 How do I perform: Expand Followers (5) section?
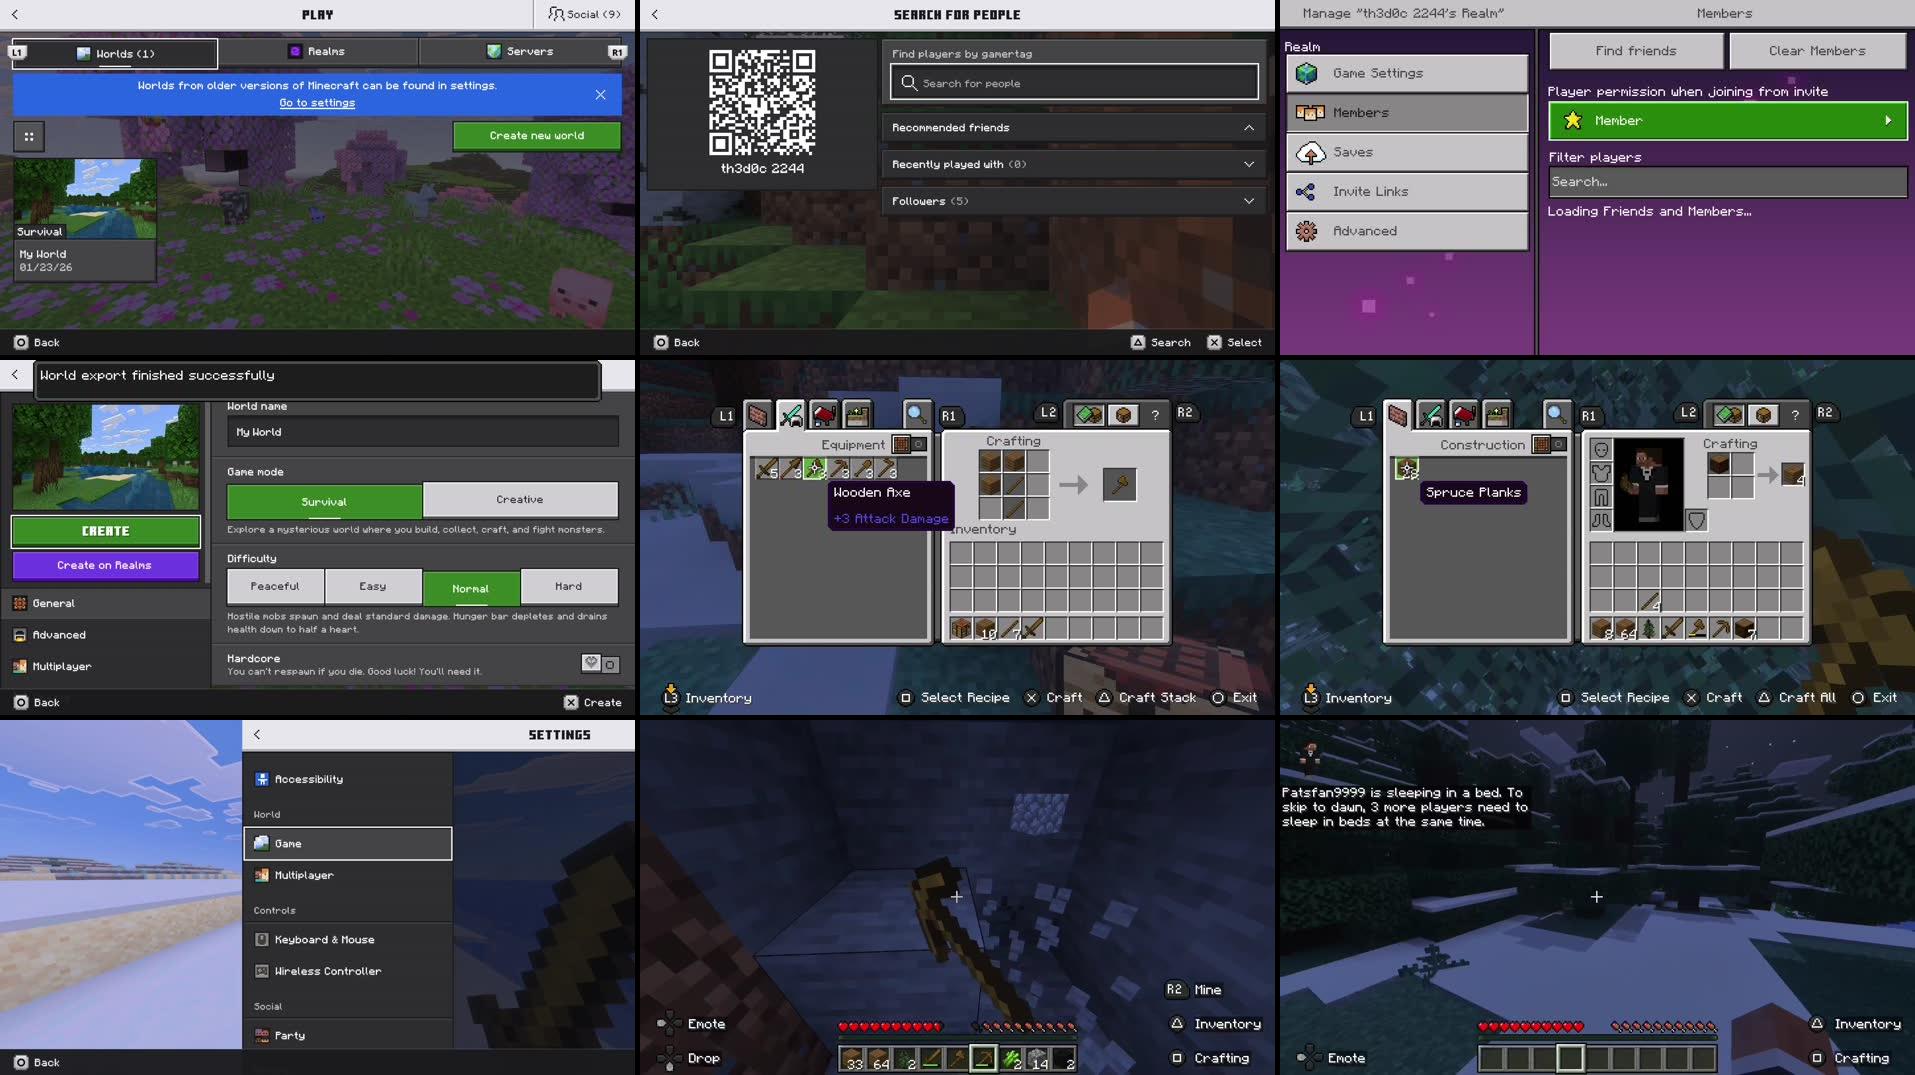[x=1074, y=201]
